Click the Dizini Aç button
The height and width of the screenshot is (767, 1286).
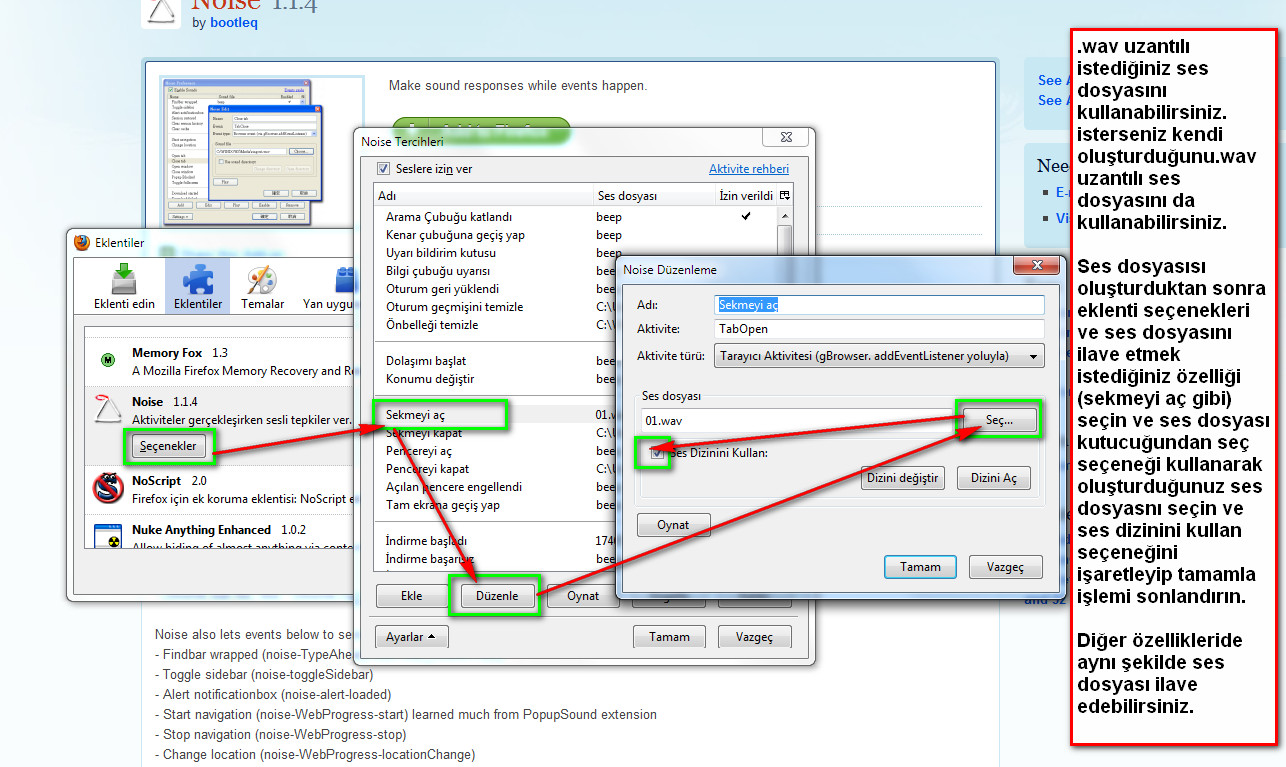(x=993, y=478)
